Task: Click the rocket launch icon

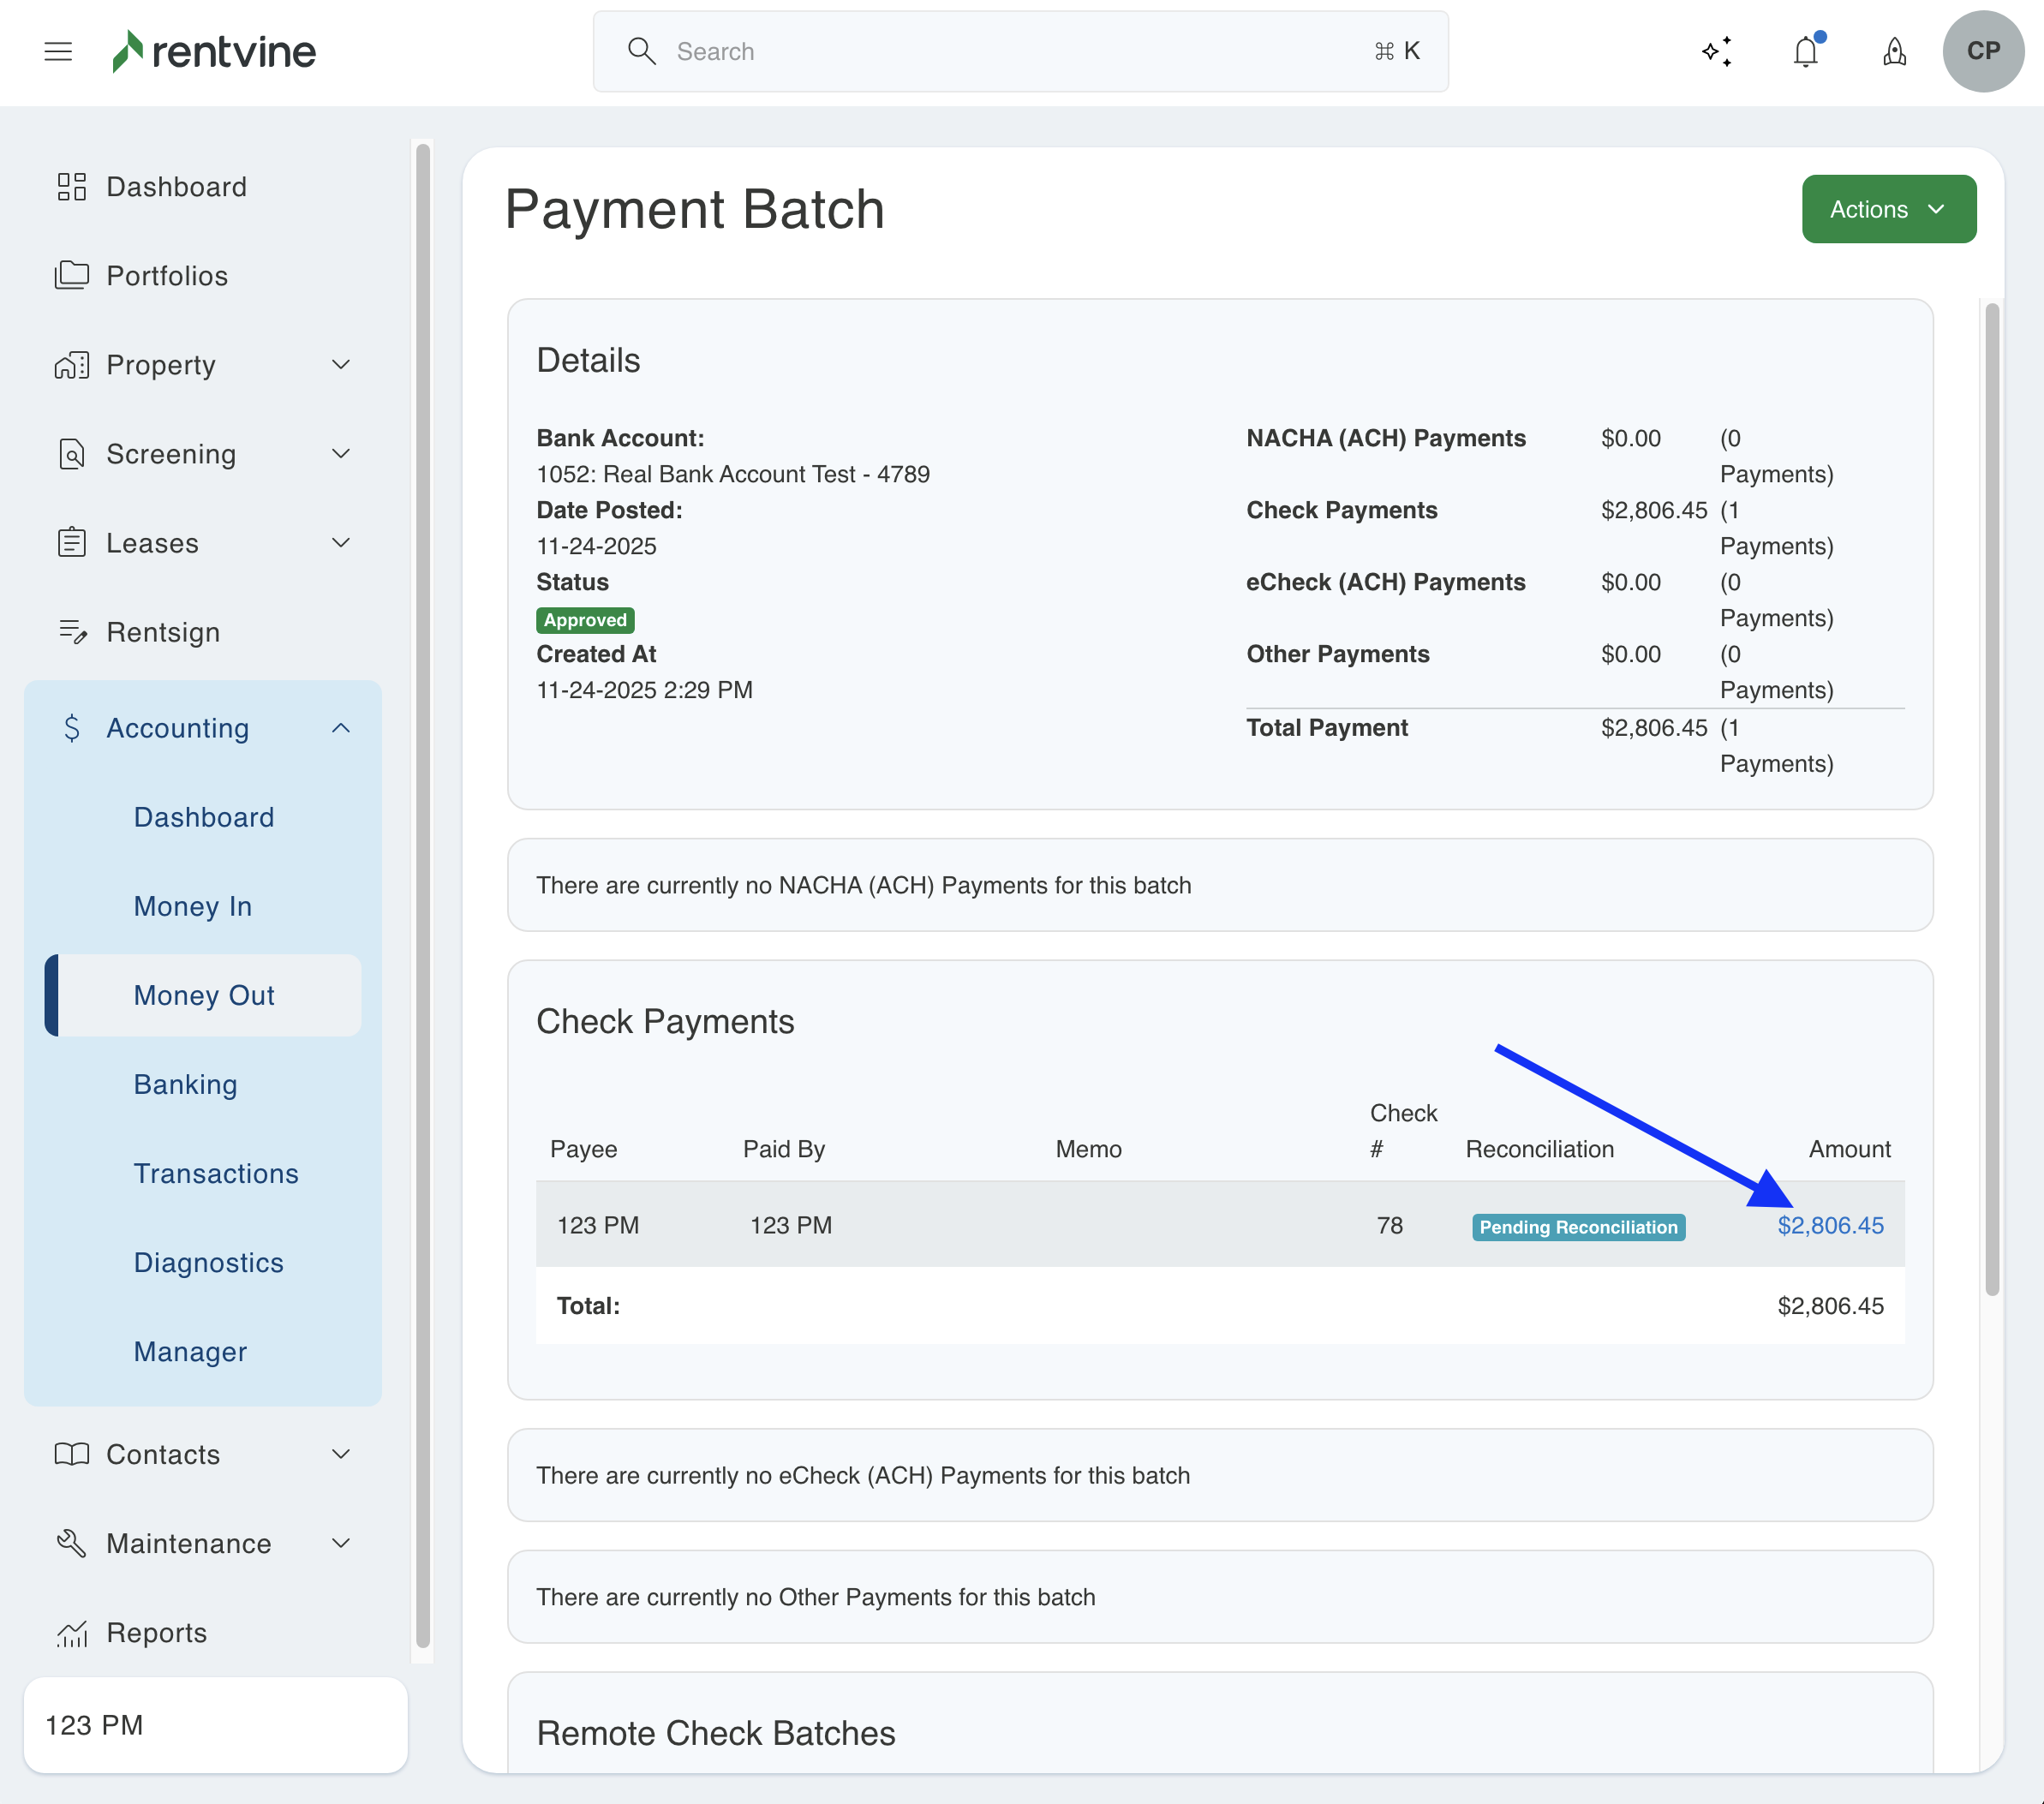Action: pyautogui.click(x=1894, y=52)
